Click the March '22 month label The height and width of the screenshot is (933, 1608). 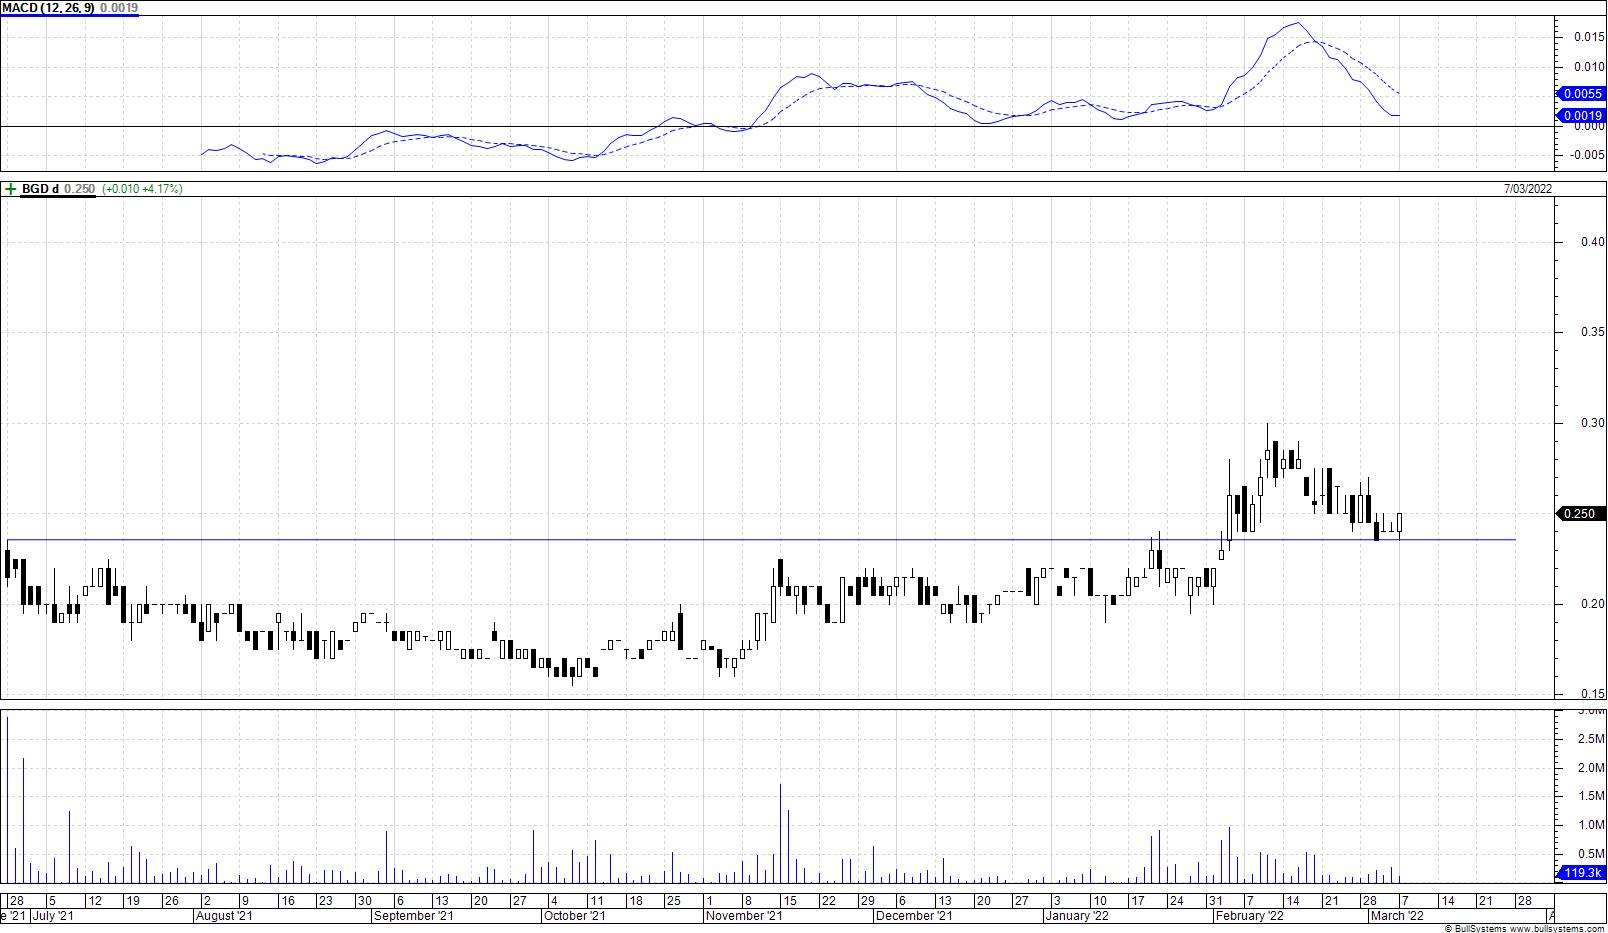point(1397,916)
